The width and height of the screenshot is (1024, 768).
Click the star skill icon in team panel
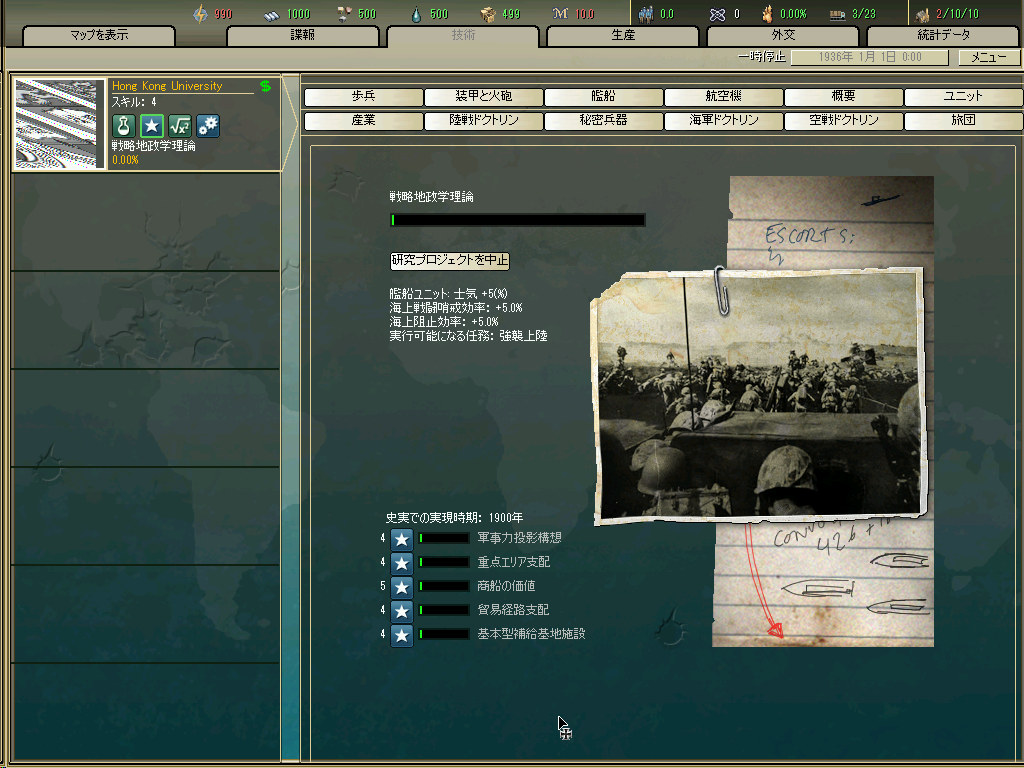click(152, 126)
